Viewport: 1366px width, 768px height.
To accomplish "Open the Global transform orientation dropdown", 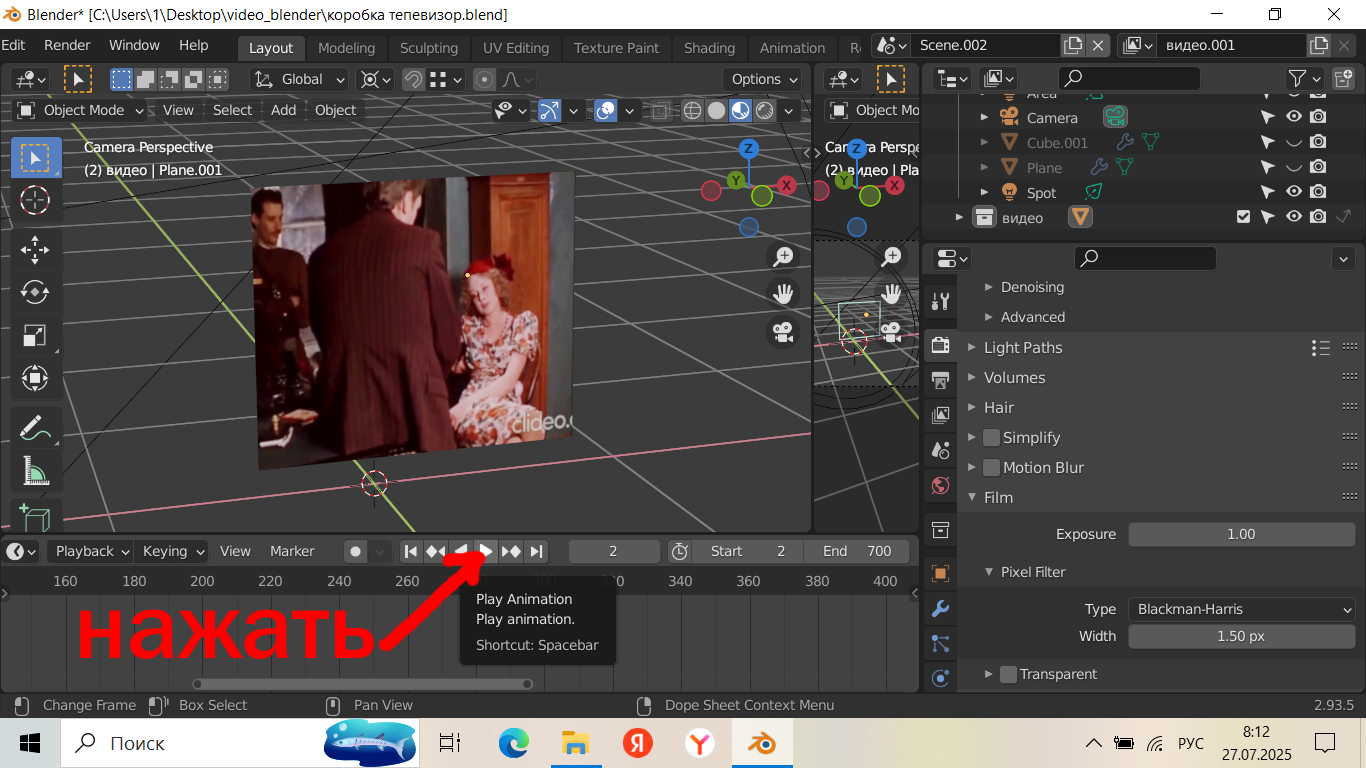I will tap(299, 79).
